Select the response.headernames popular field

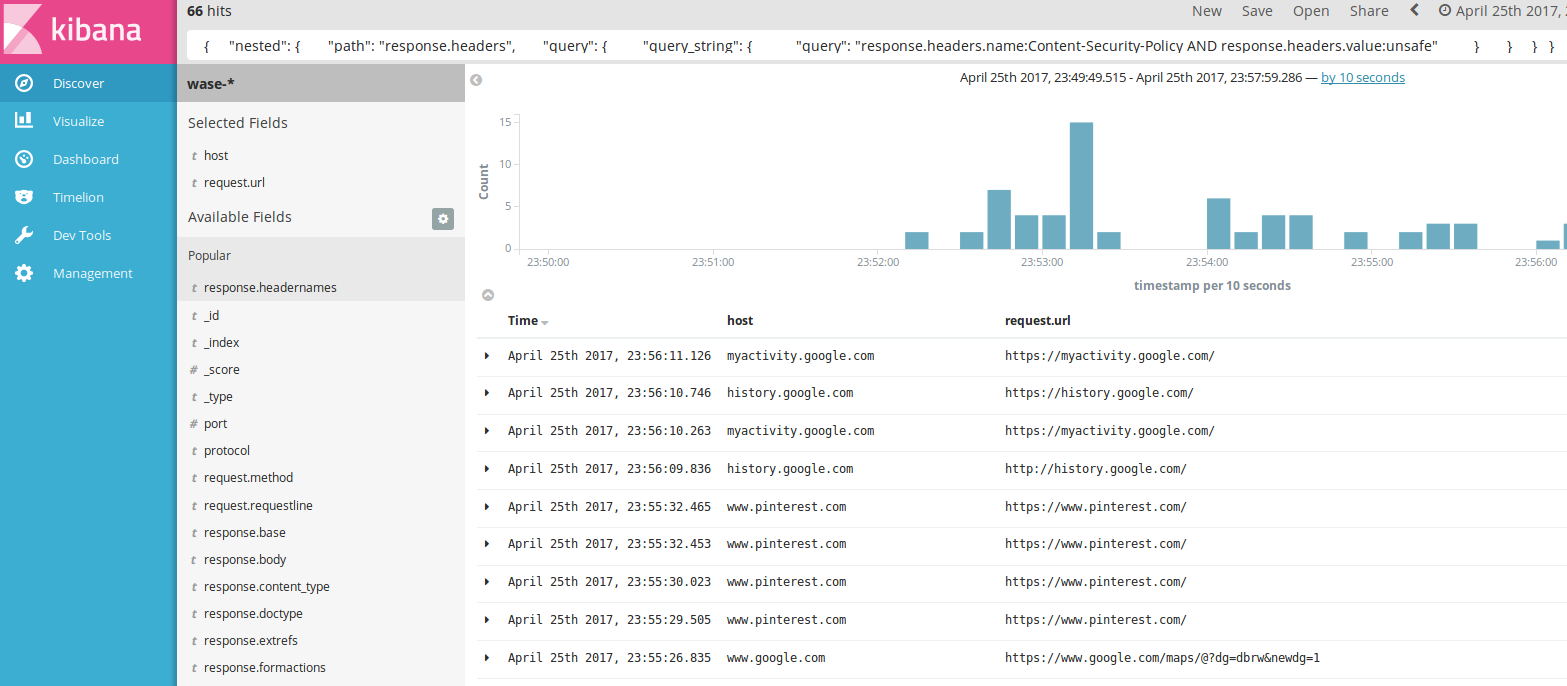270,287
